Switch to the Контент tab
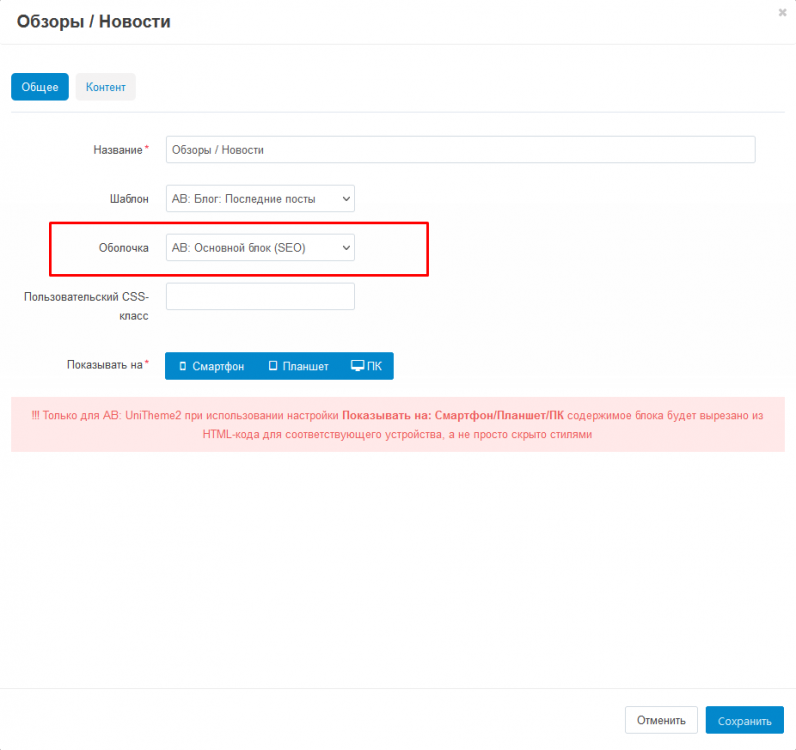 click(105, 87)
